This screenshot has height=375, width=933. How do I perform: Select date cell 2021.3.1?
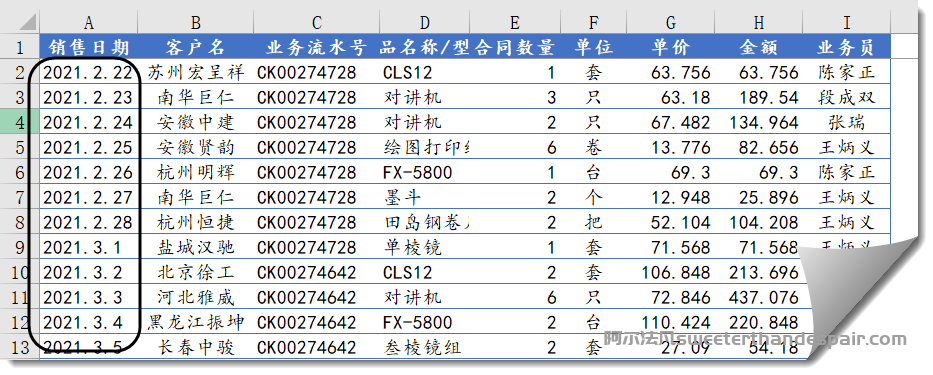click(89, 247)
